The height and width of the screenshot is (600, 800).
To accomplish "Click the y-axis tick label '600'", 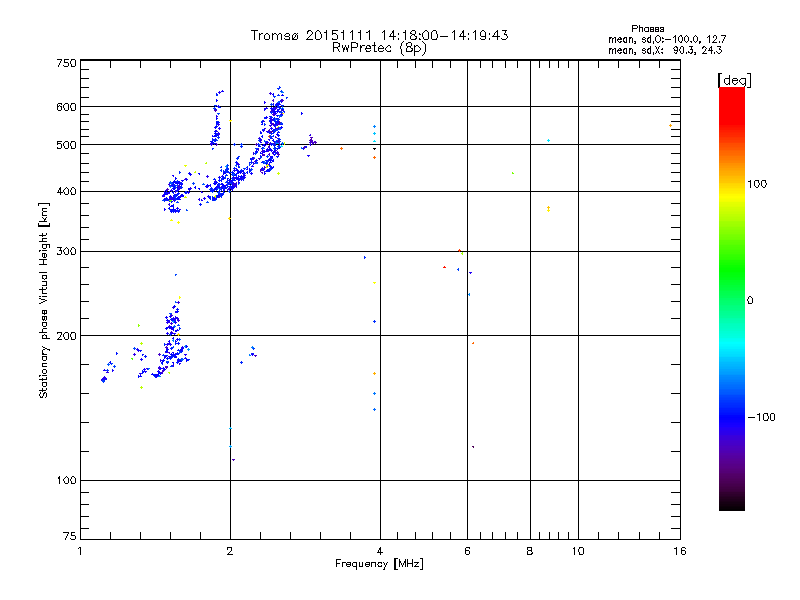I will [x=66, y=107].
